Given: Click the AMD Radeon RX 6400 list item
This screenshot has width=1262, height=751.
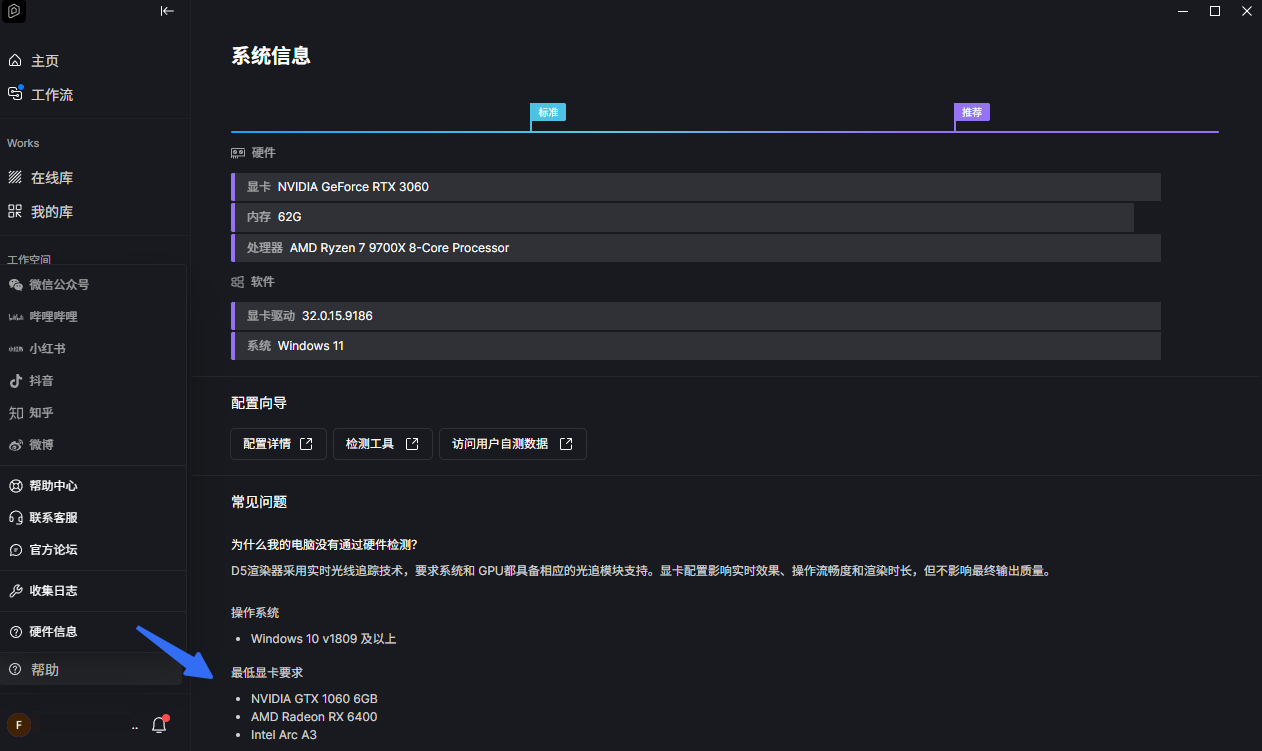Looking at the screenshot, I should (x=314, y=717).
